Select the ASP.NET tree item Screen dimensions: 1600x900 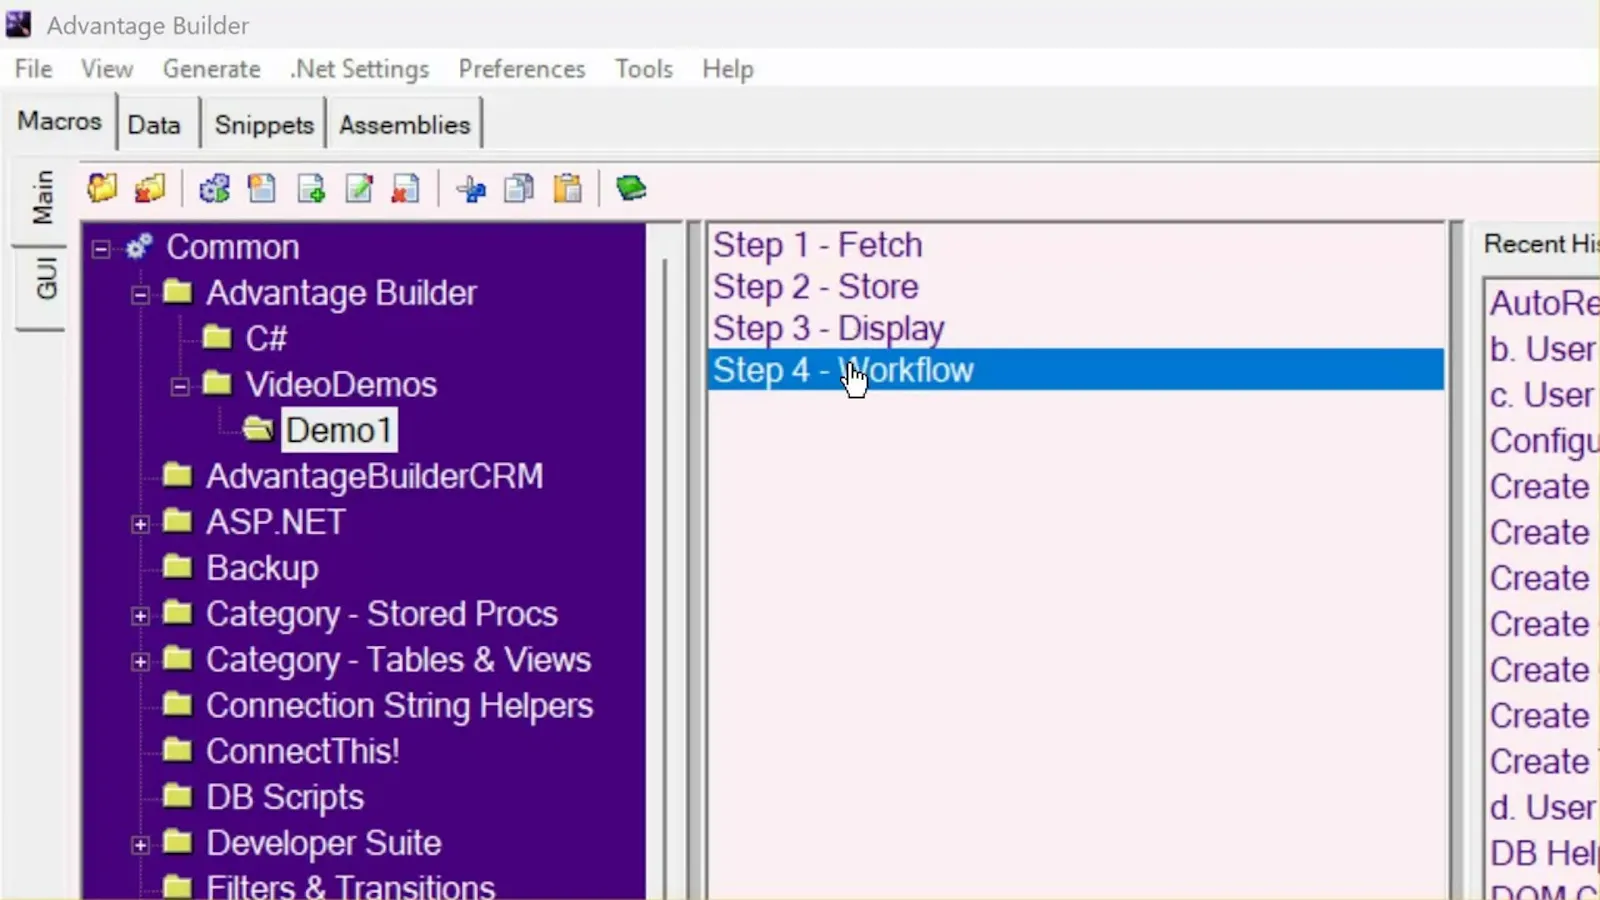pyautogui.click(x=275, y=521)
